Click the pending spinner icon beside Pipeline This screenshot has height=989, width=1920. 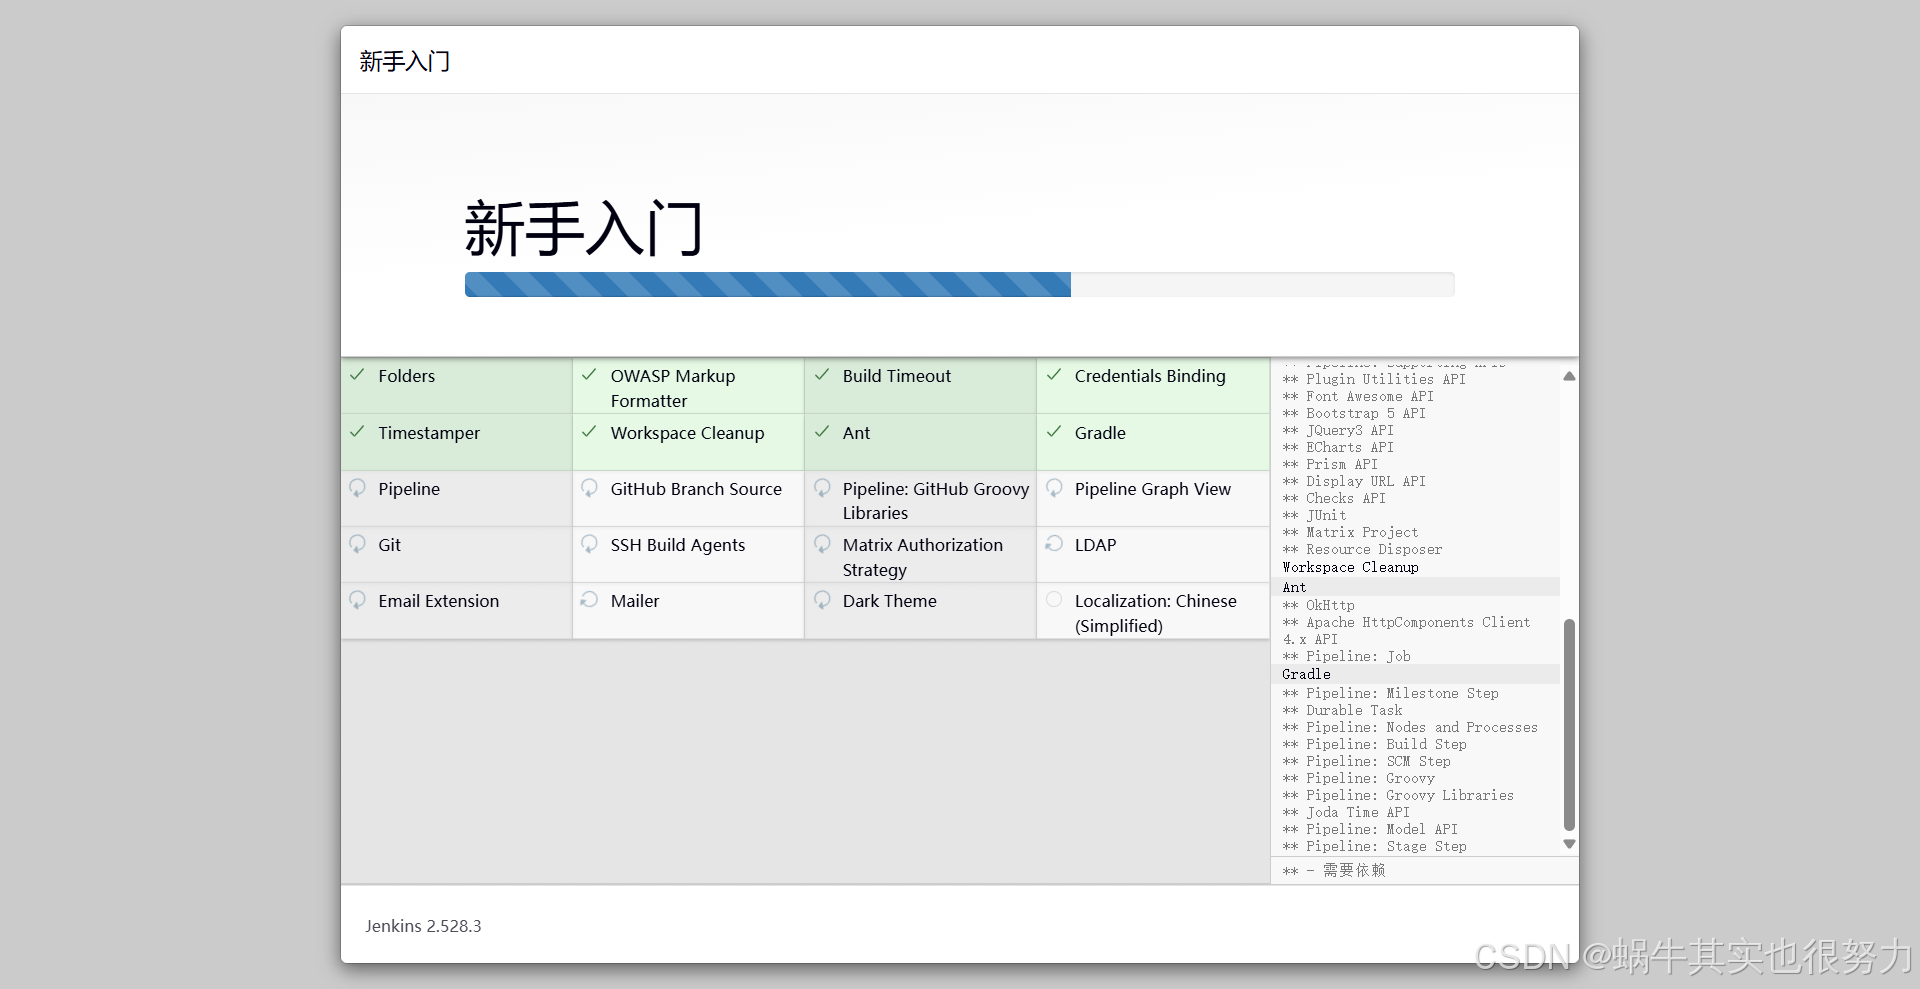pyautogui.click(x=357, y=488)
